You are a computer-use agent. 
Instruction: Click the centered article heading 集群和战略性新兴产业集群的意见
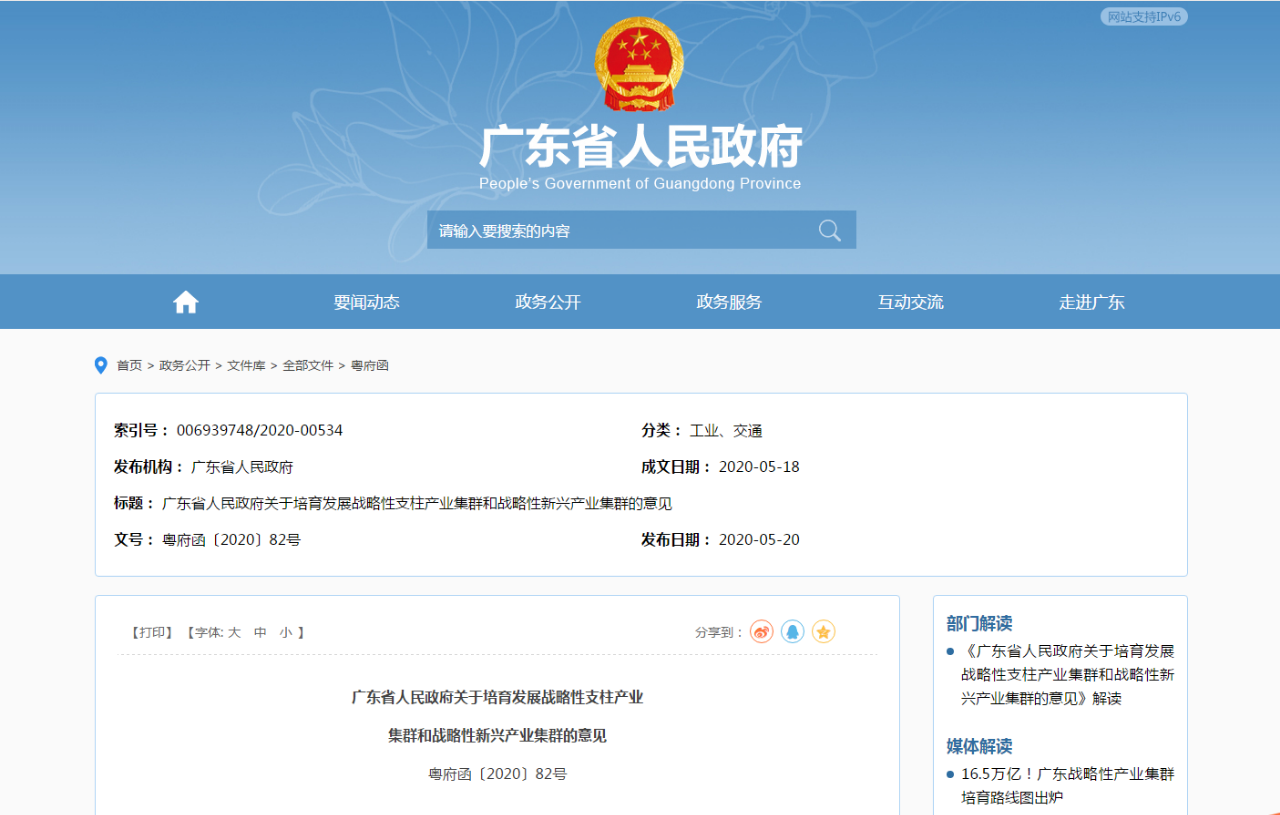497,736
